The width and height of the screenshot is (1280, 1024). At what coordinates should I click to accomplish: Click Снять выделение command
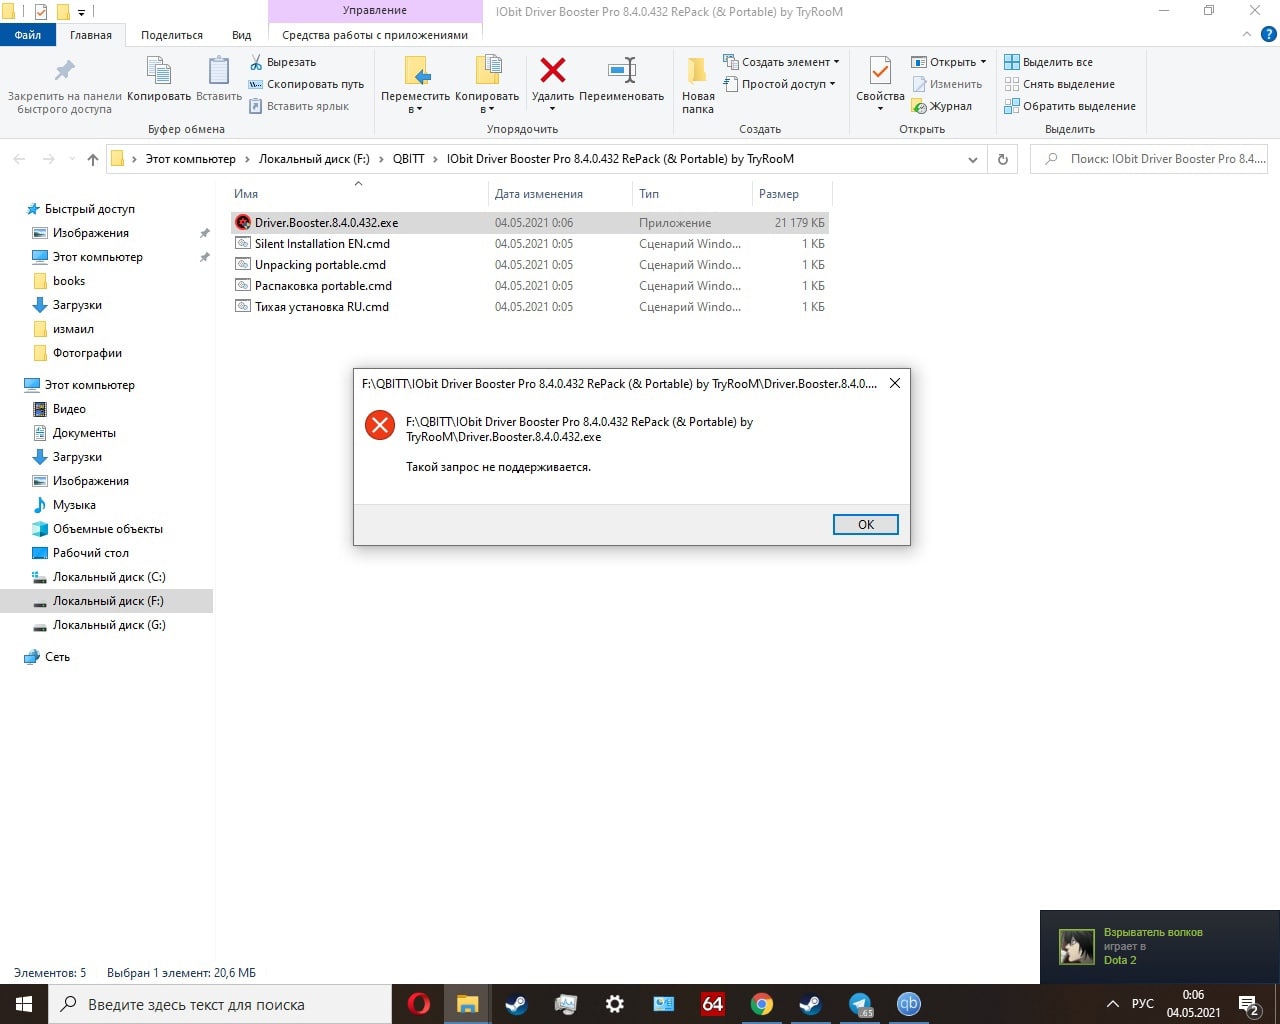1059,84
